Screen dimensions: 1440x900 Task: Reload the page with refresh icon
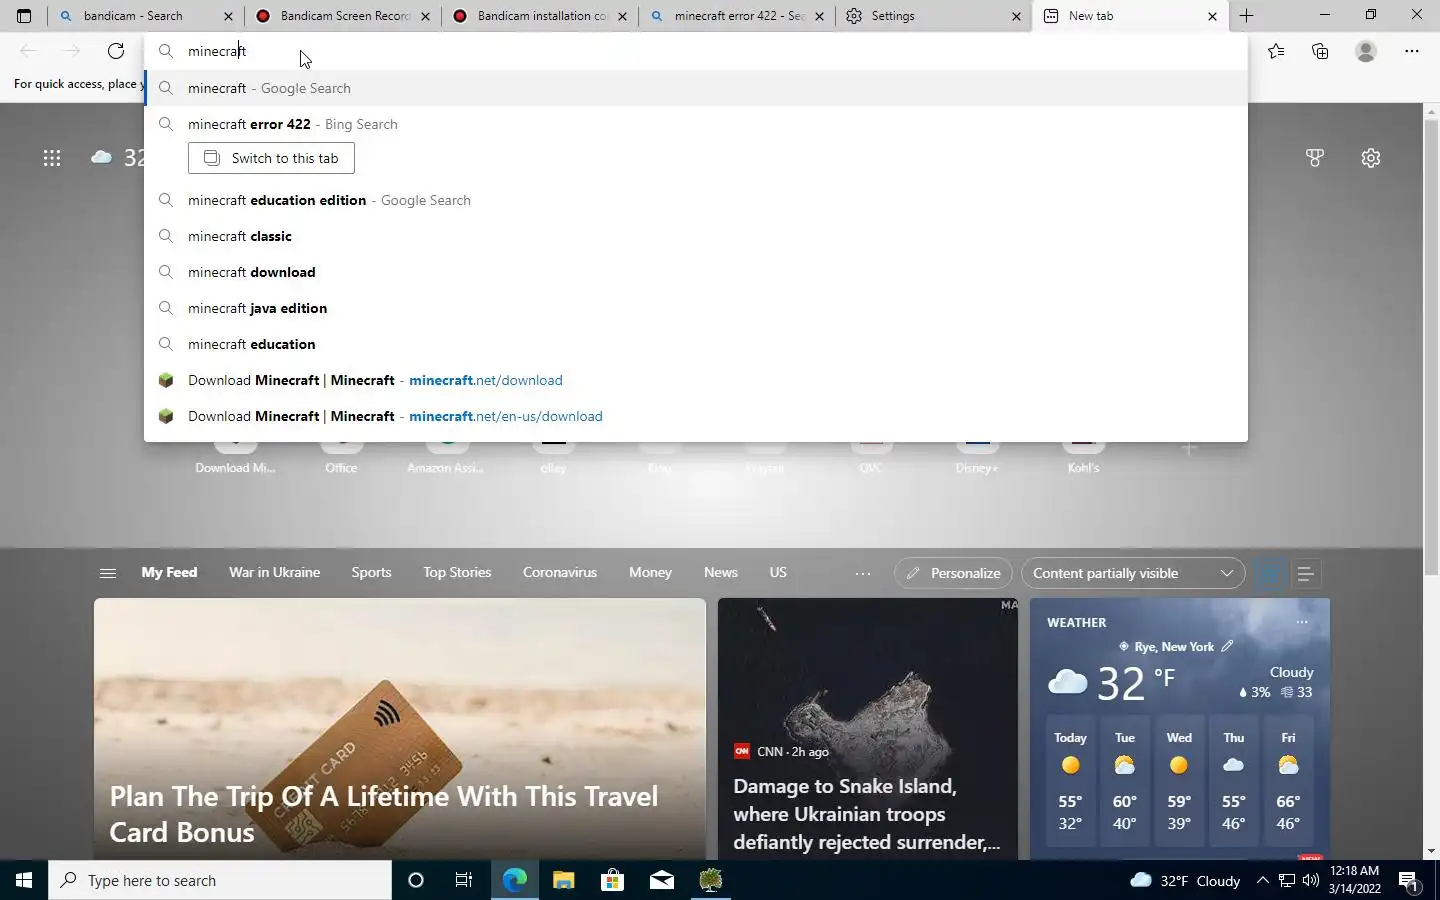coord(116,51)
